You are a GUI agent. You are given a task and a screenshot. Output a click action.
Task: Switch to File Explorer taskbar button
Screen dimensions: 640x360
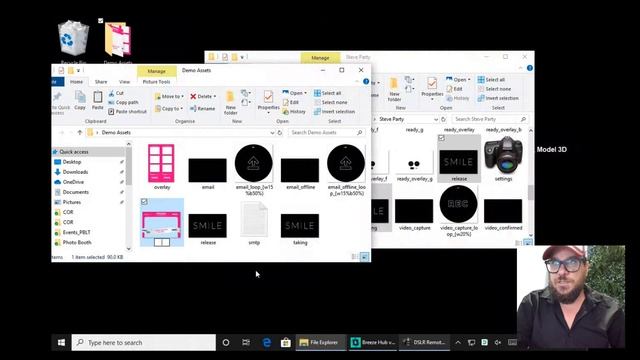point(320,342)
